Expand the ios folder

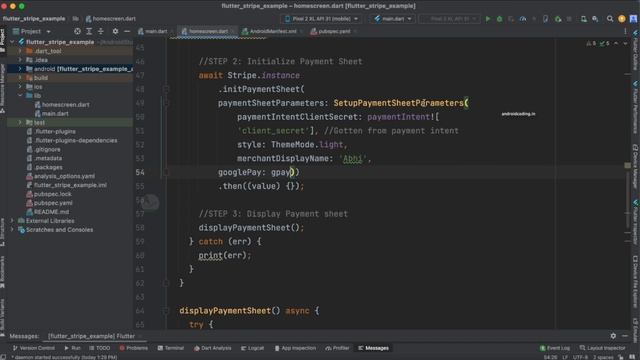point(20,87)
